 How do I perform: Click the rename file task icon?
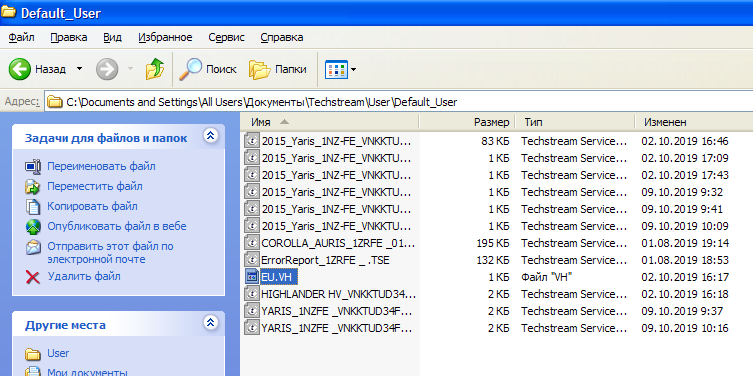[33, 167]
